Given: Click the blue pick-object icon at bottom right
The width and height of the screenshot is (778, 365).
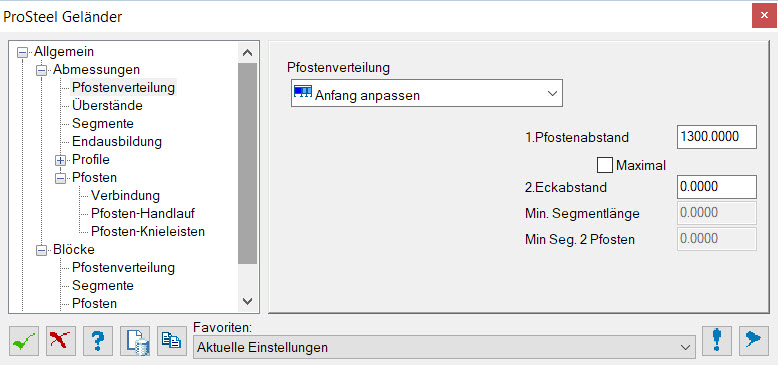Looking at the screenshot, I should tap(754, 341).
